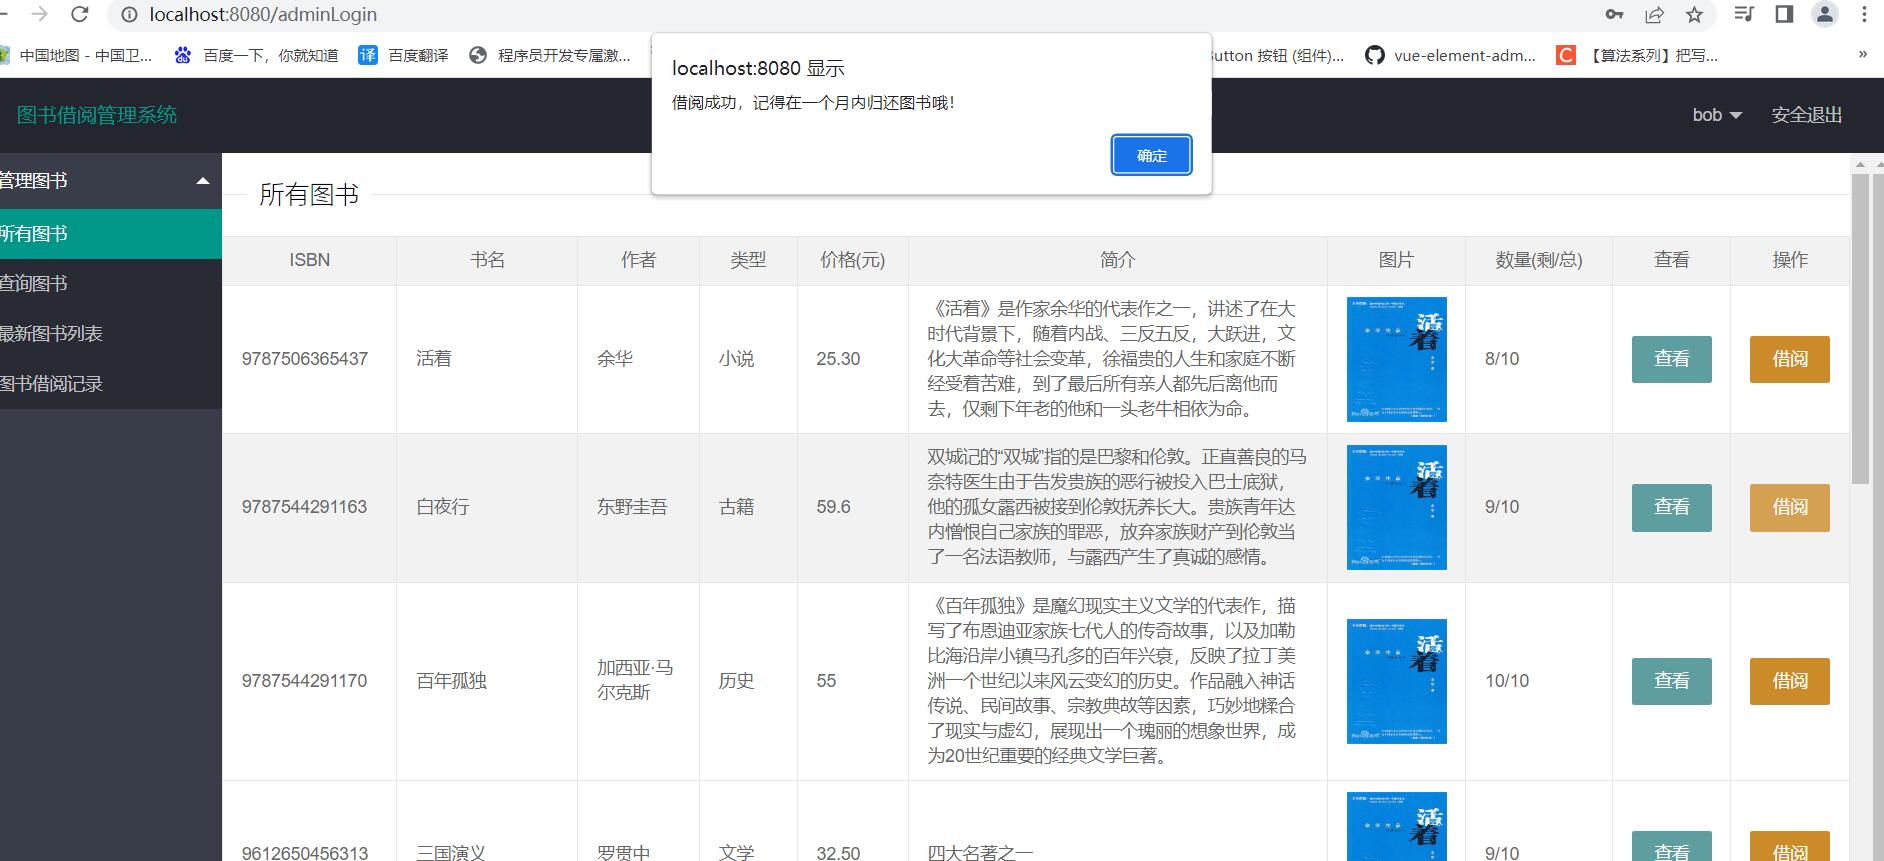Click the 书名 column header
Viewport: 1884px width, 861px height.
[x=487, y=260]
